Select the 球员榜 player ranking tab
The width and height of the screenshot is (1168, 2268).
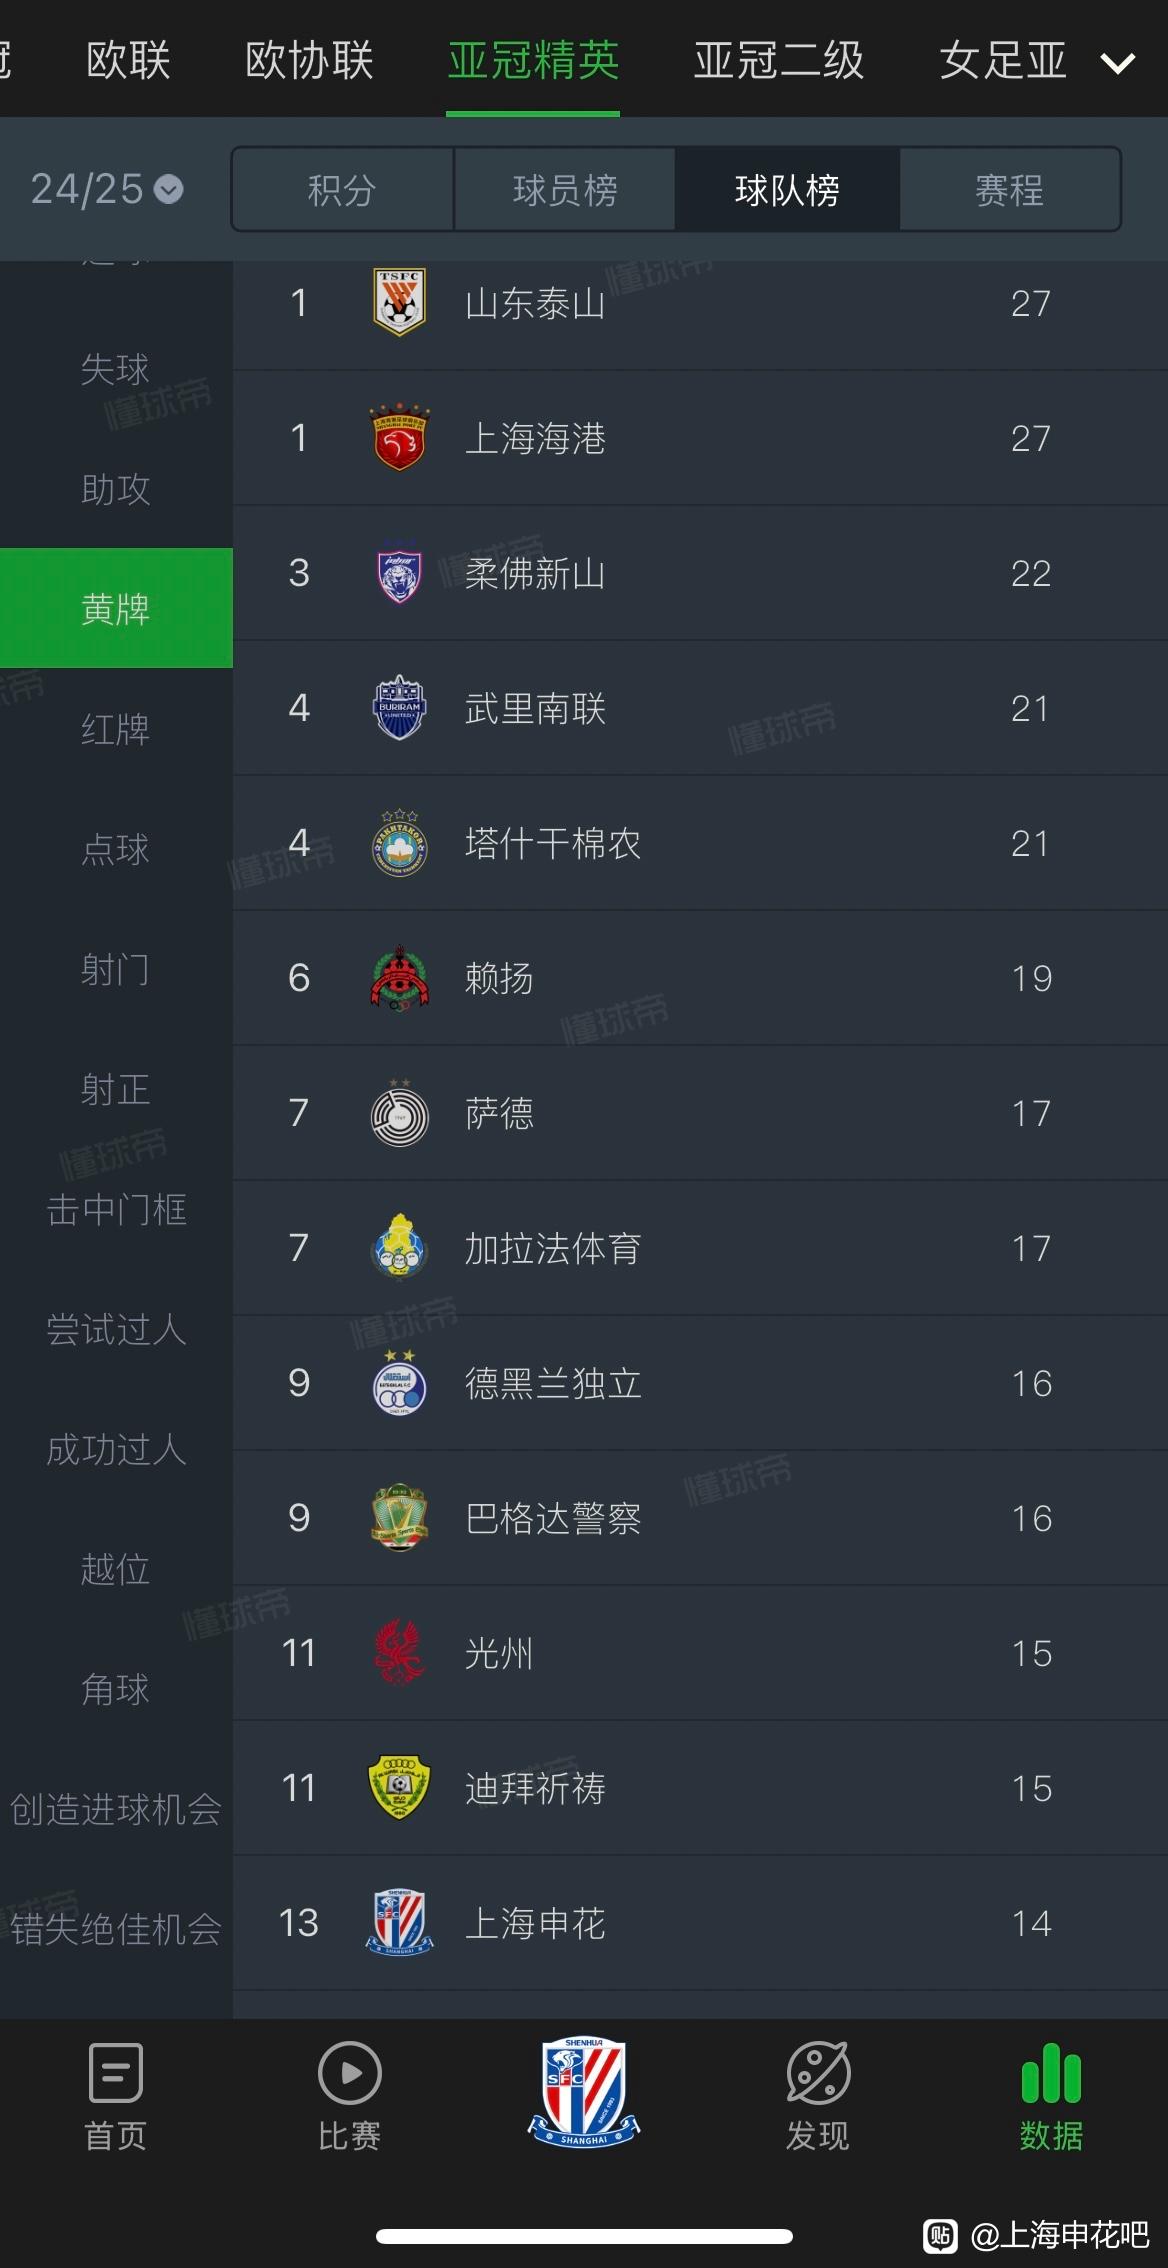[x=565, y=189]
